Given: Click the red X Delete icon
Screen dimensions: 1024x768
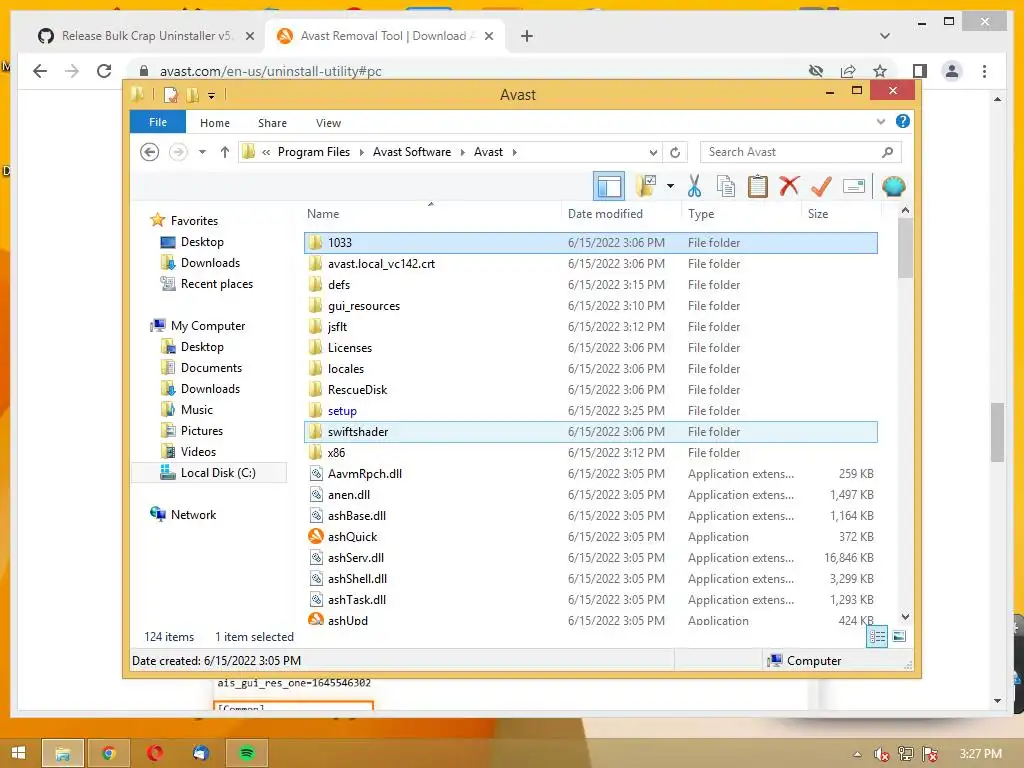Looking at the screenshot, I should click(x=790, y=187).
